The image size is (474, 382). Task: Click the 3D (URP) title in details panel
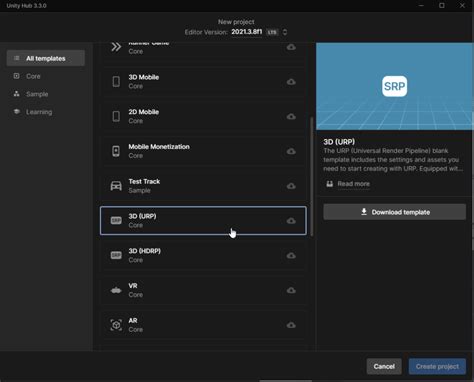pos(339,142)
